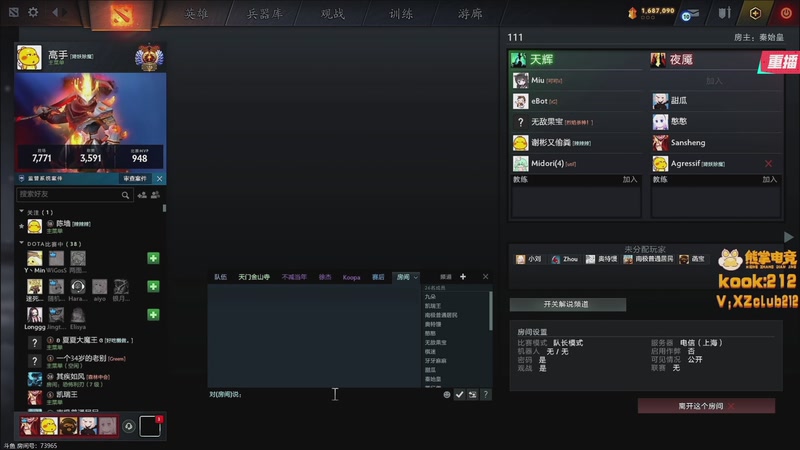
Task: Expand the side panel with the right-pointing triangle
Action: (788, 237)
